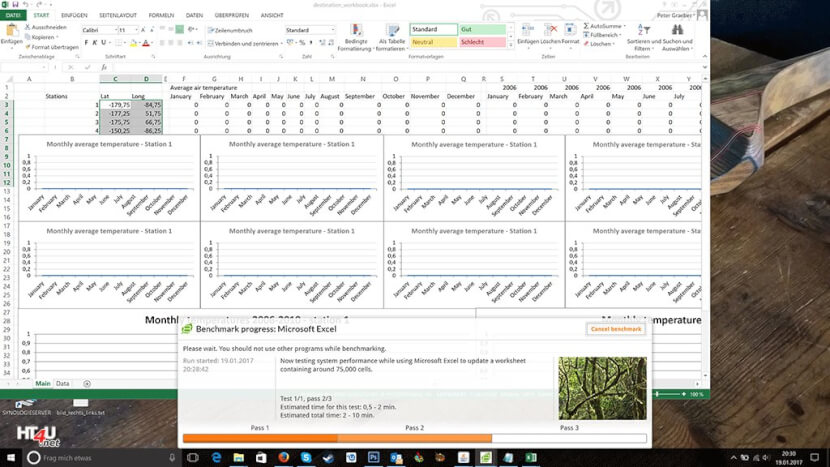The width and height of the screenshot is (830, 467).
Task: Select the Main sheet tab
Action: click(x=43, y=383)
